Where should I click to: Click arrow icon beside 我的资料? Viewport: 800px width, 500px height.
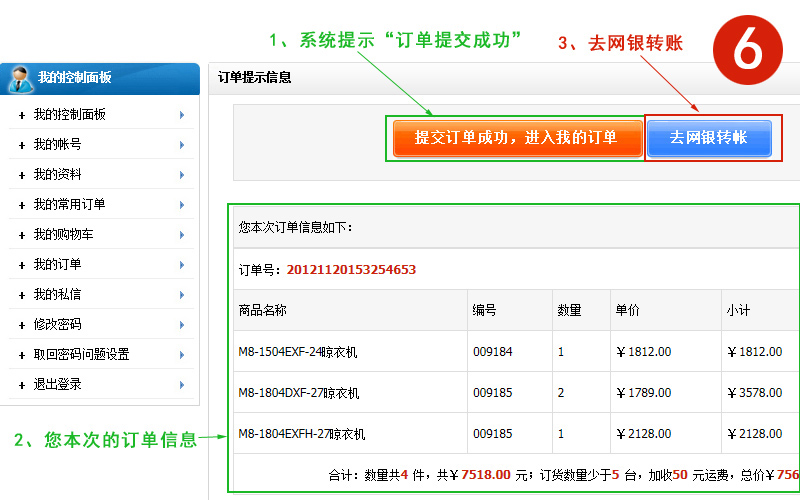coord(182,175)
